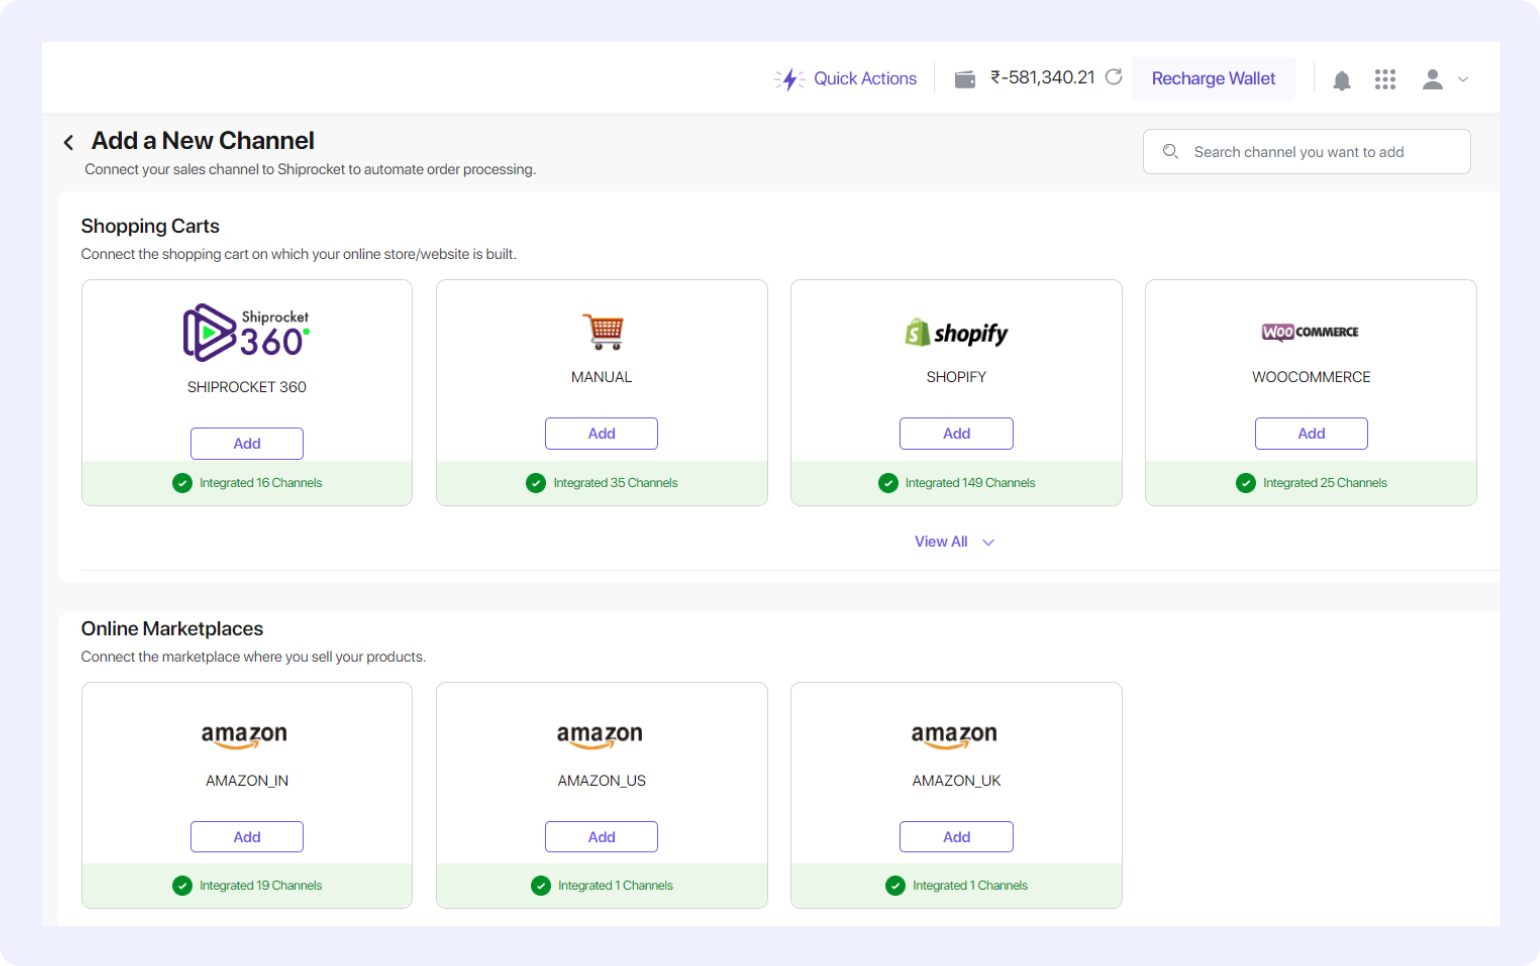Expand View All shopping carts
Viewport: 1540px width, 966px height.
pyautogui.click(x=953, y=542)
